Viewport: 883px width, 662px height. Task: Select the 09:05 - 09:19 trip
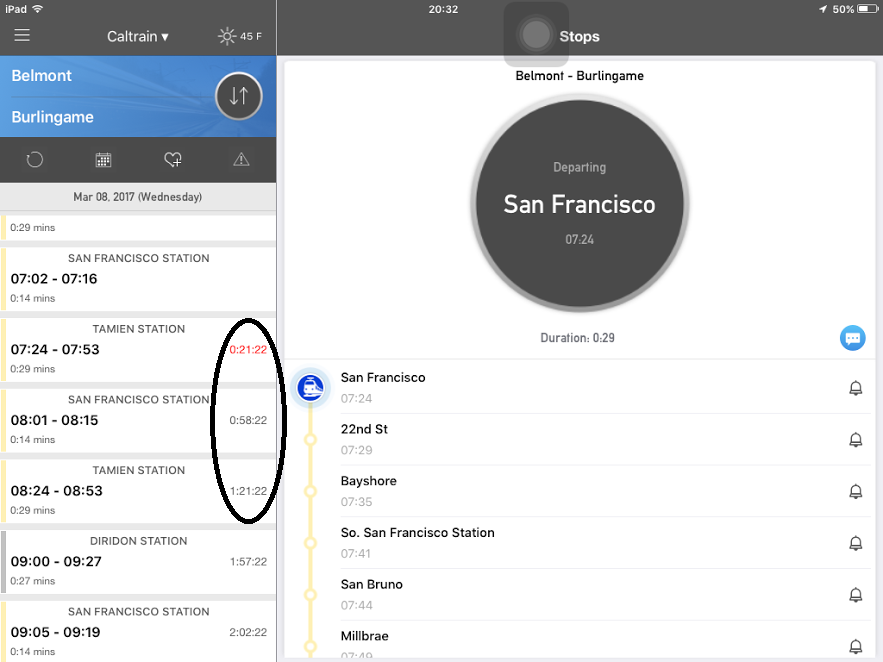(x=138, y=632)
